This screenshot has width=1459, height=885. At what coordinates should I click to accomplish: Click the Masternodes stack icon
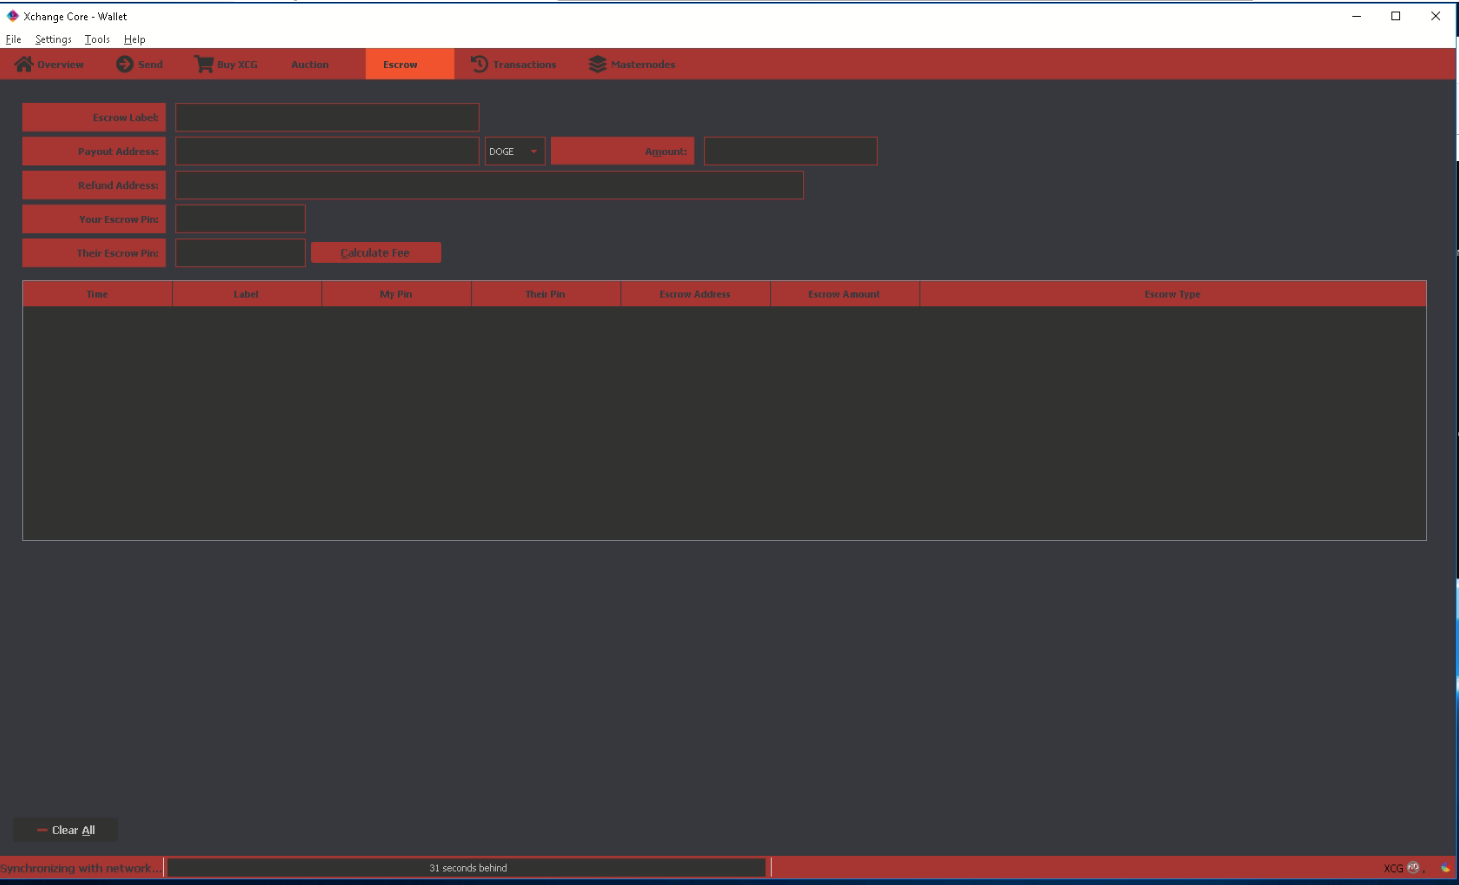pos(597,64)
